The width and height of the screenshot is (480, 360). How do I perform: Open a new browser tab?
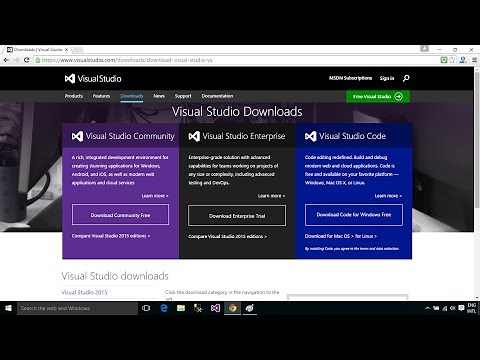[78, 50]
